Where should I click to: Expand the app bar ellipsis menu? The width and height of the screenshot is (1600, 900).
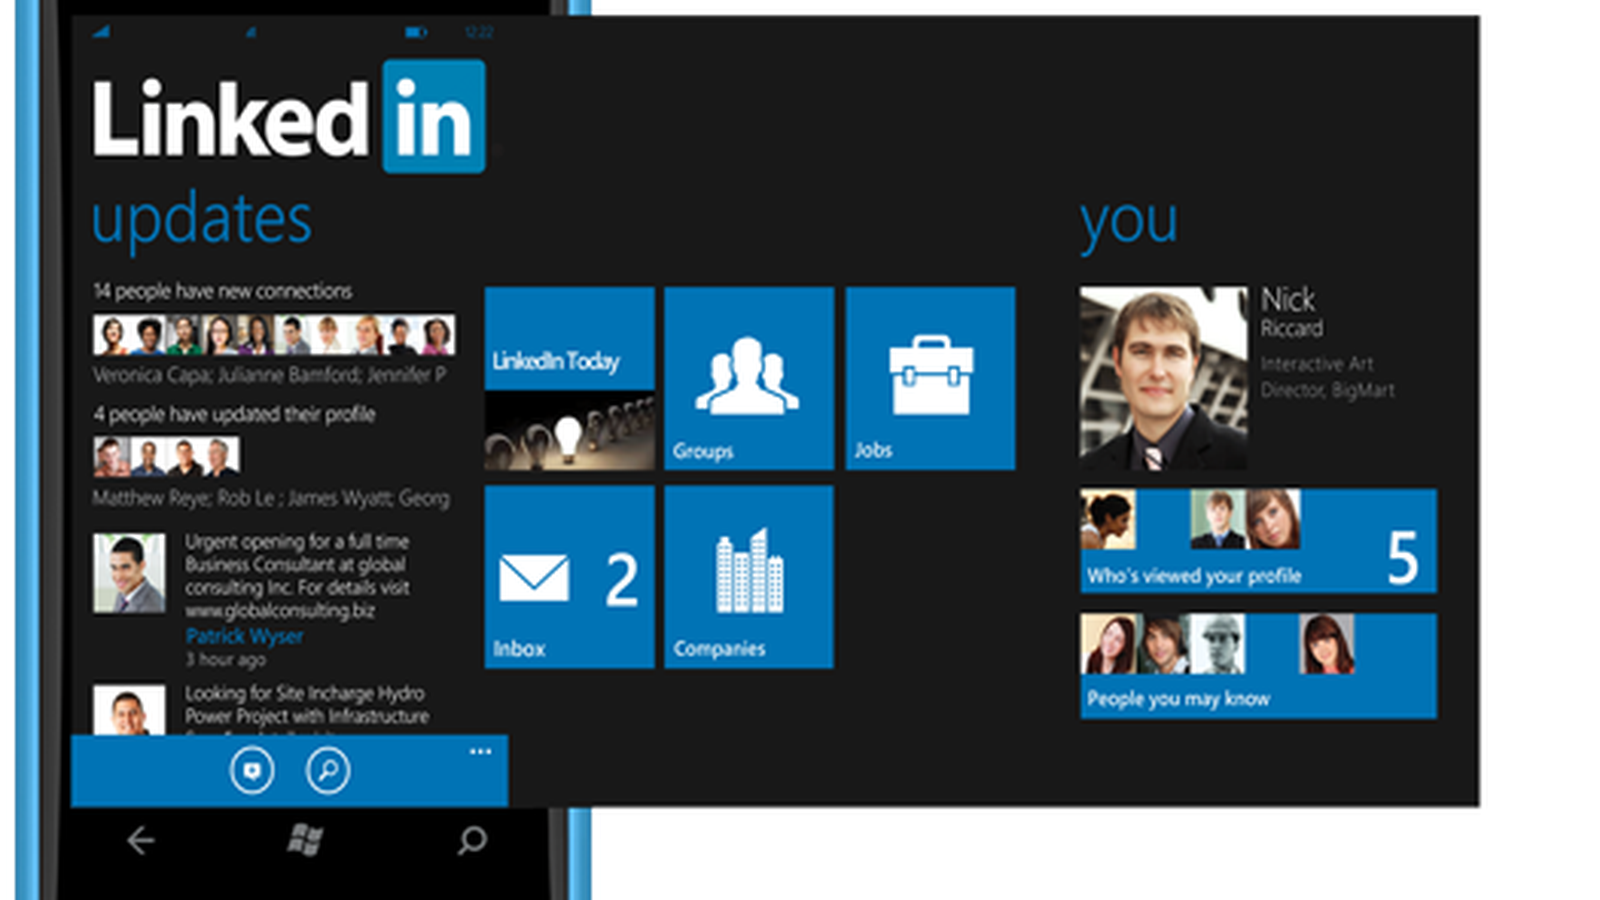coord(480,752)
